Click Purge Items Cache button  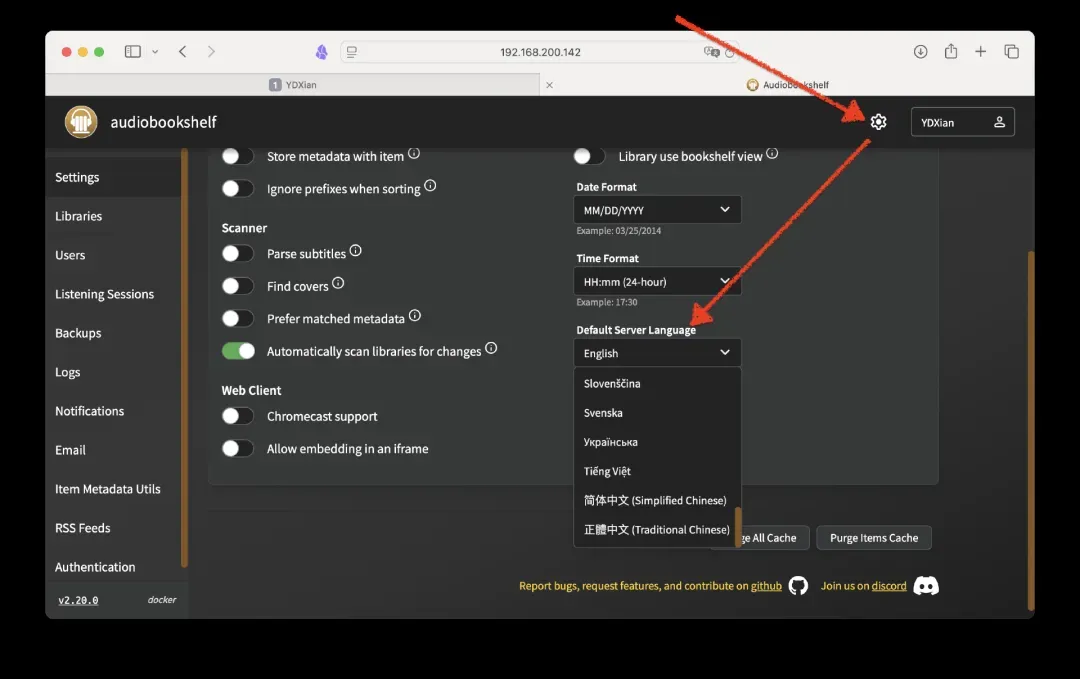click(x=873, y=538)
